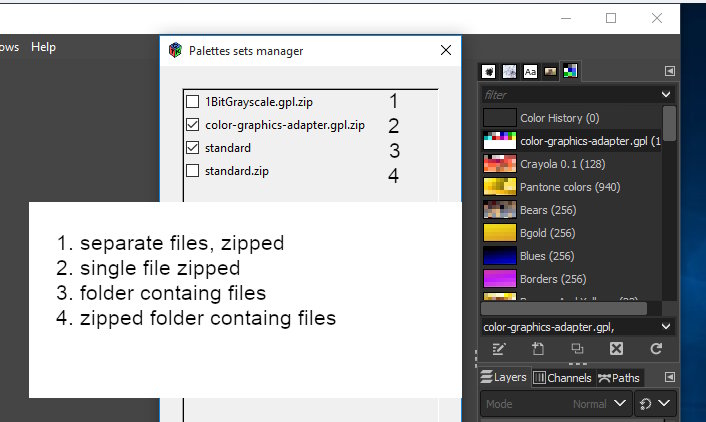This screenshot has height=422, width=706.
Task: Open the layer Mode Normal dropdown
Action: click(x=555, y=404)
